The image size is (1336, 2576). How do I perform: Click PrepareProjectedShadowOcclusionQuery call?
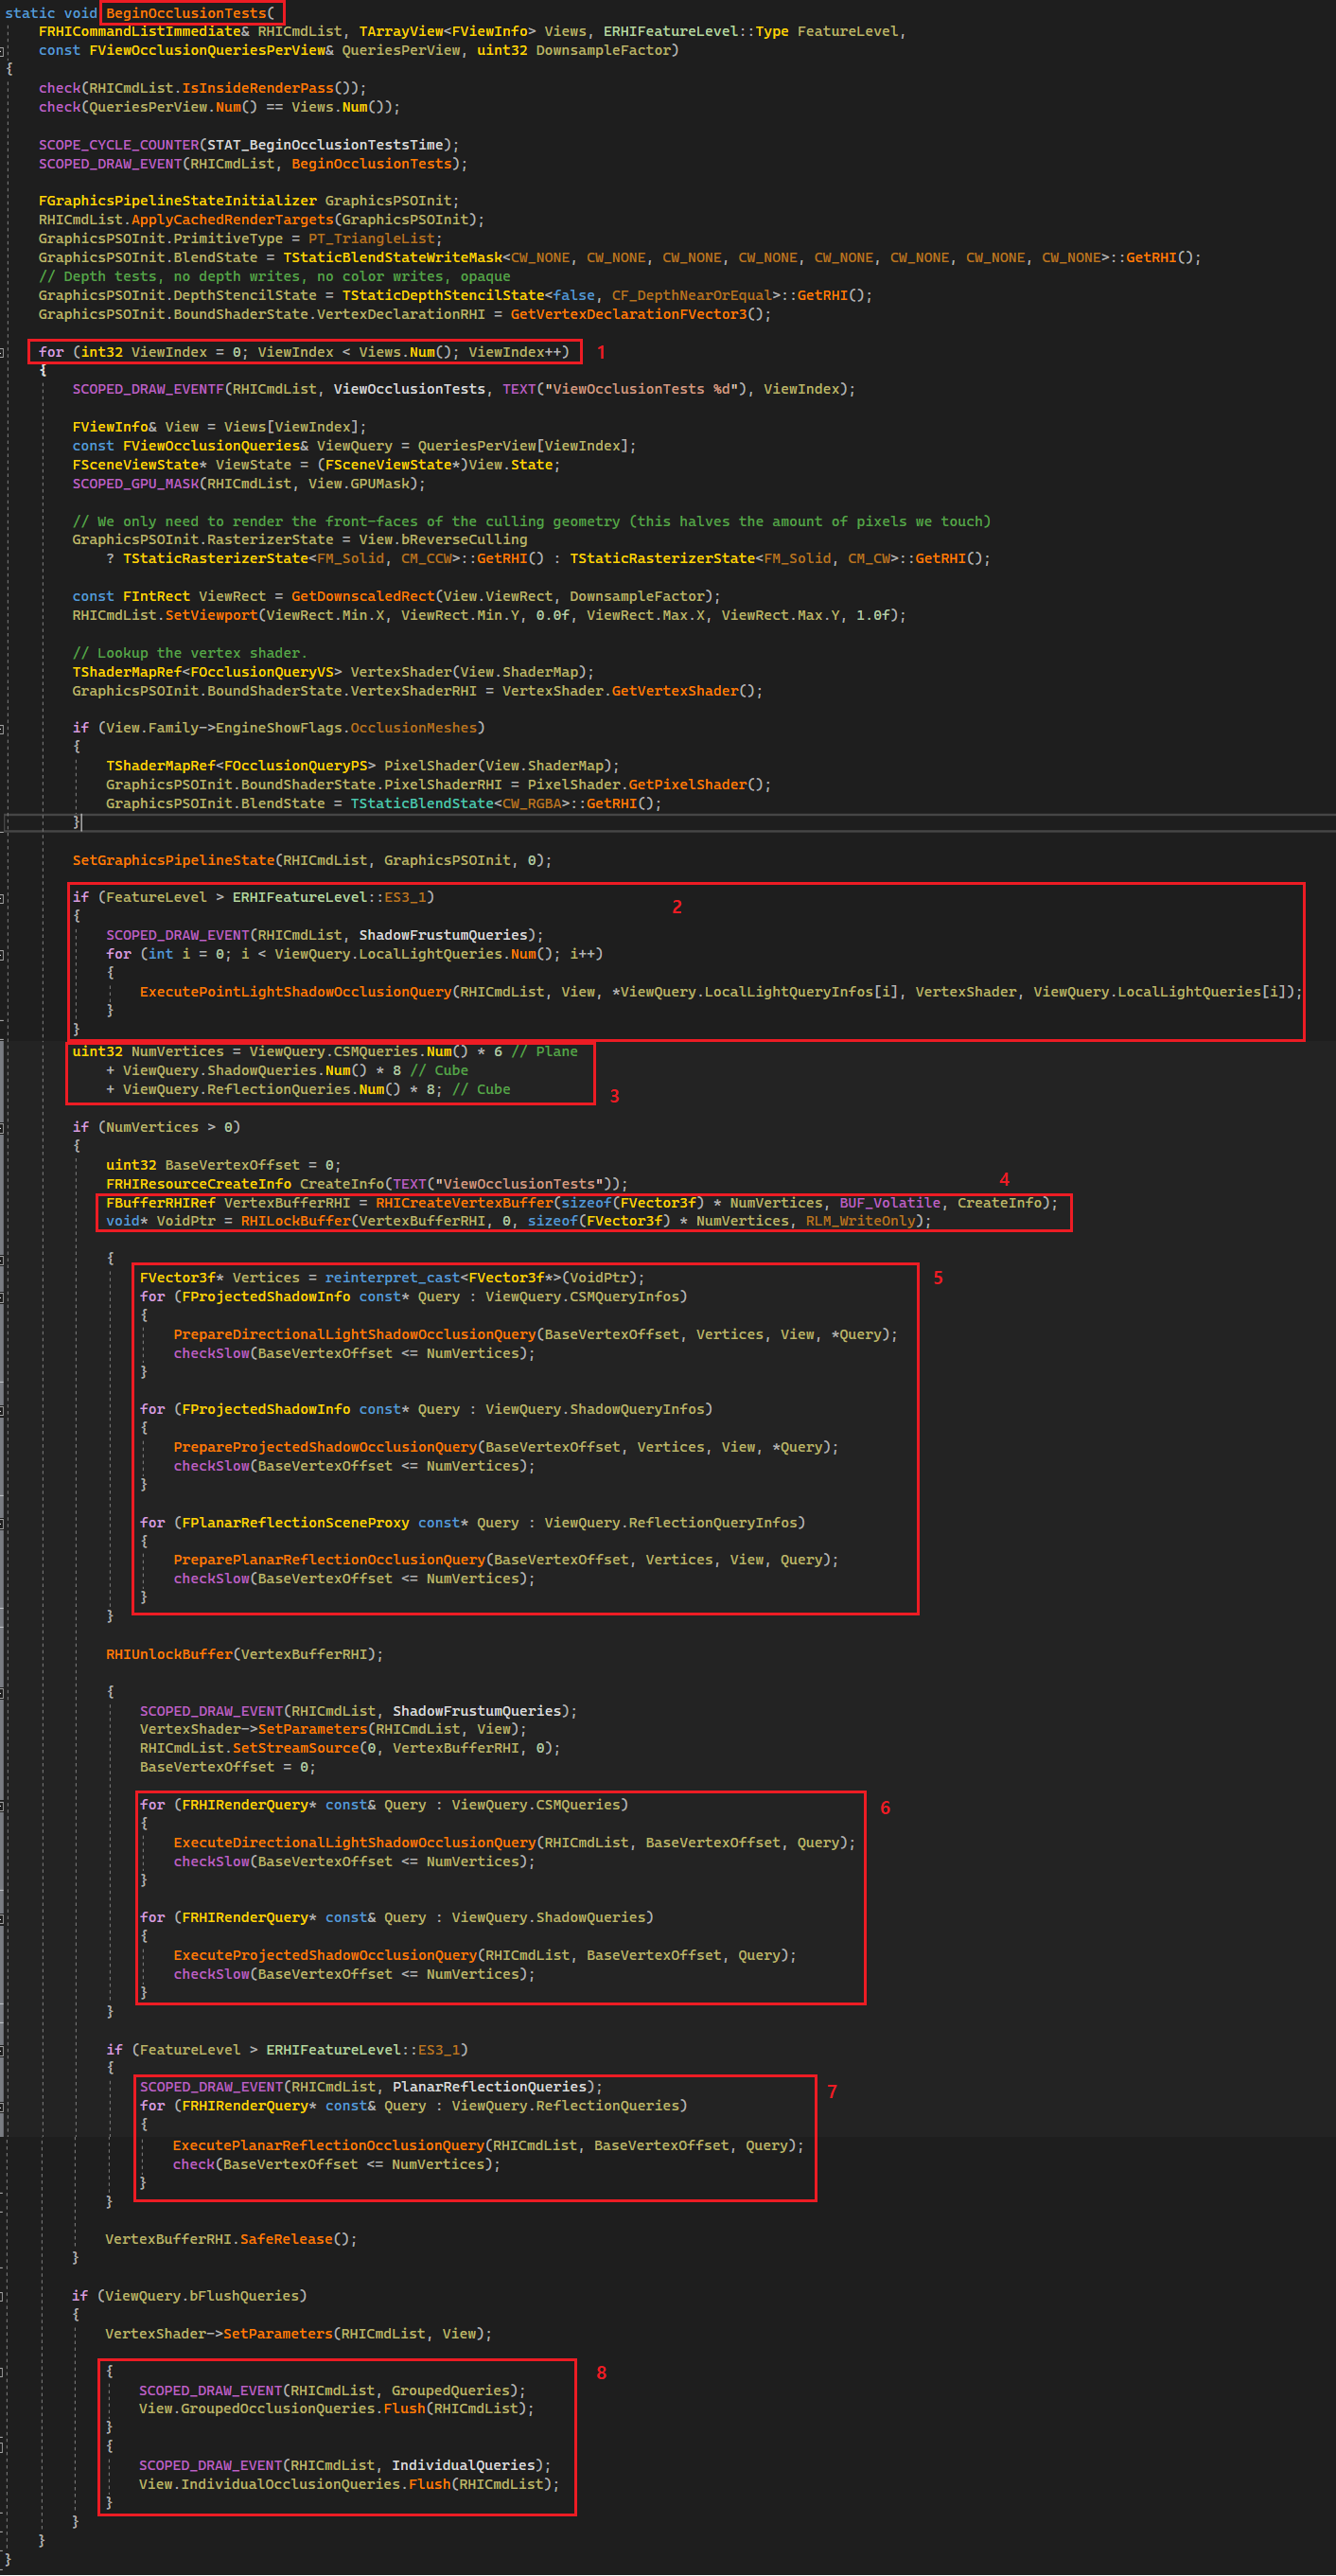point(326,1448)
